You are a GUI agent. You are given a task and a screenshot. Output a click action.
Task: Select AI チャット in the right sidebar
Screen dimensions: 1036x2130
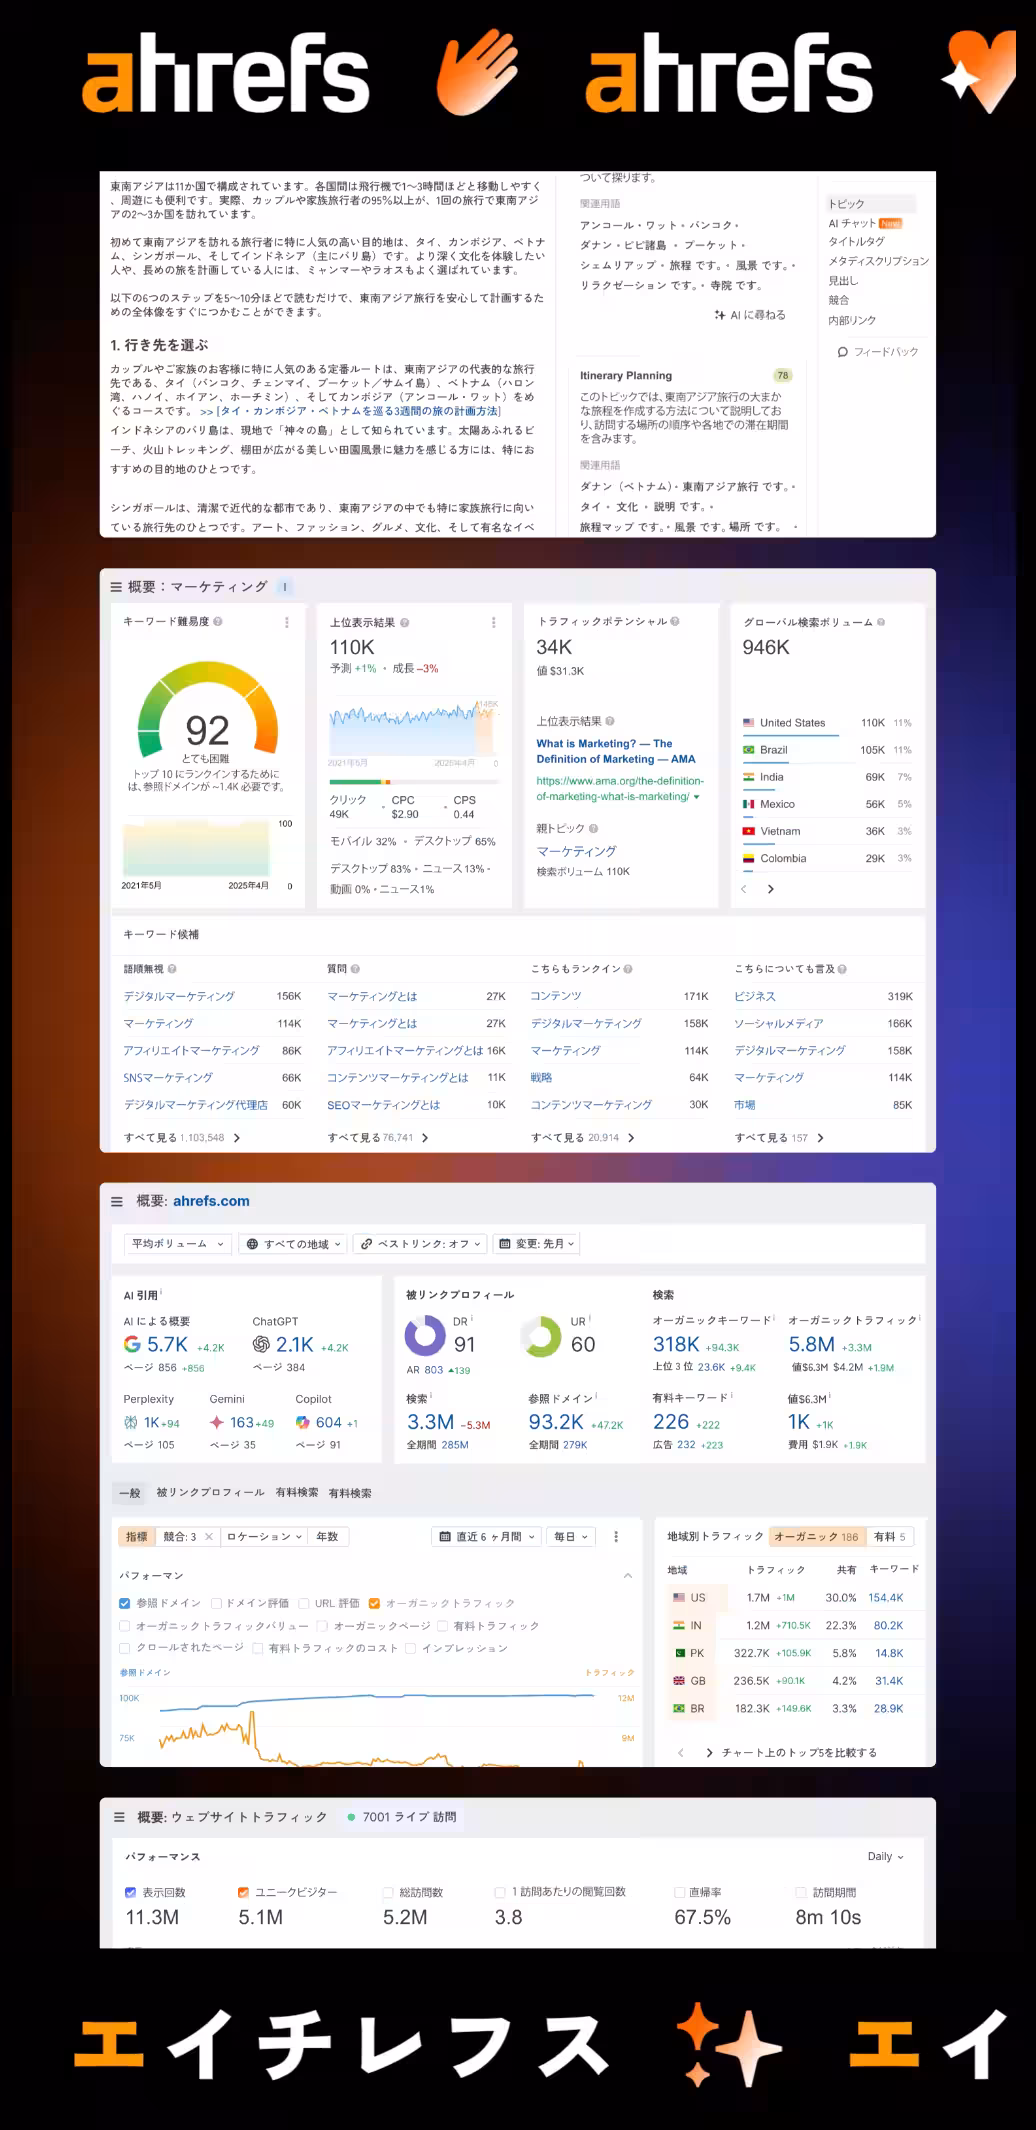pos(852,223)
